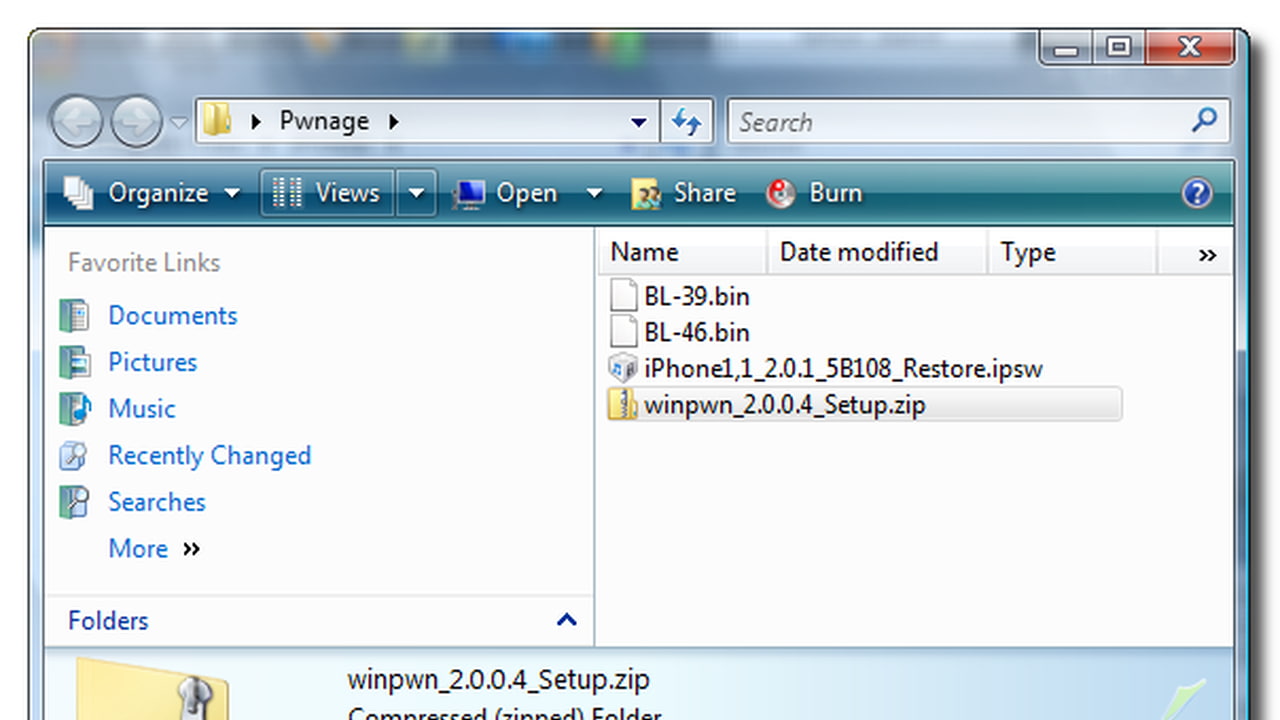Click the Share toolbar icon

[646, 193]
